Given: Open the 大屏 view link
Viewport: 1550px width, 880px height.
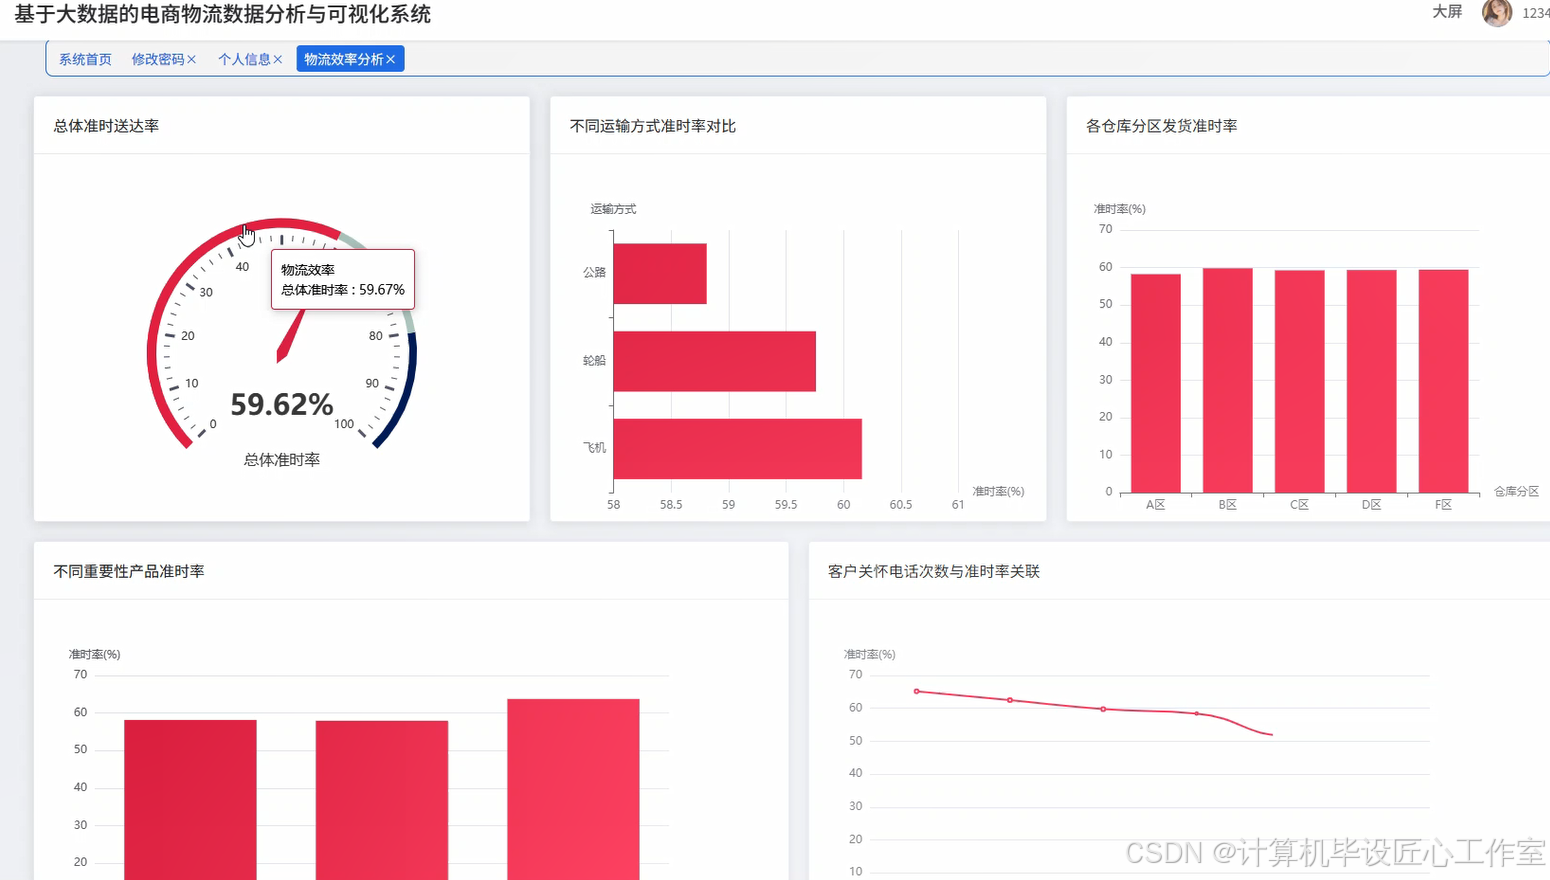Looking at the screenshot, I should point(1447,12).
